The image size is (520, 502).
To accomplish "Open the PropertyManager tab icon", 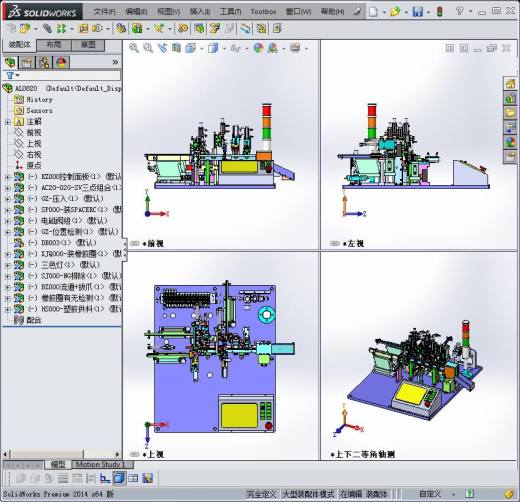I will pyautogui.click(x=27, y=62).
